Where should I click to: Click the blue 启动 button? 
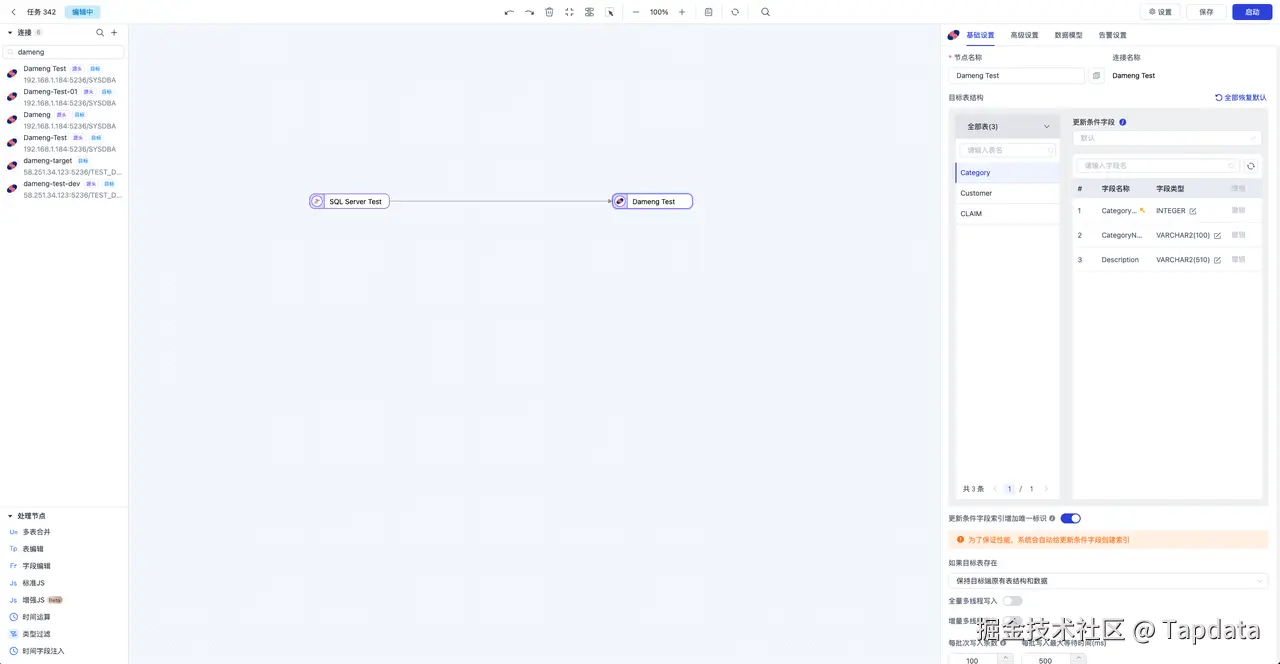click(x=1252, y=12)
